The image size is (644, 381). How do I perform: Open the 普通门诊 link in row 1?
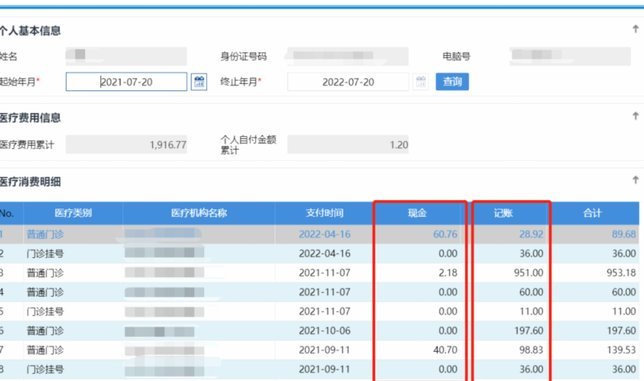coord(45,234)
